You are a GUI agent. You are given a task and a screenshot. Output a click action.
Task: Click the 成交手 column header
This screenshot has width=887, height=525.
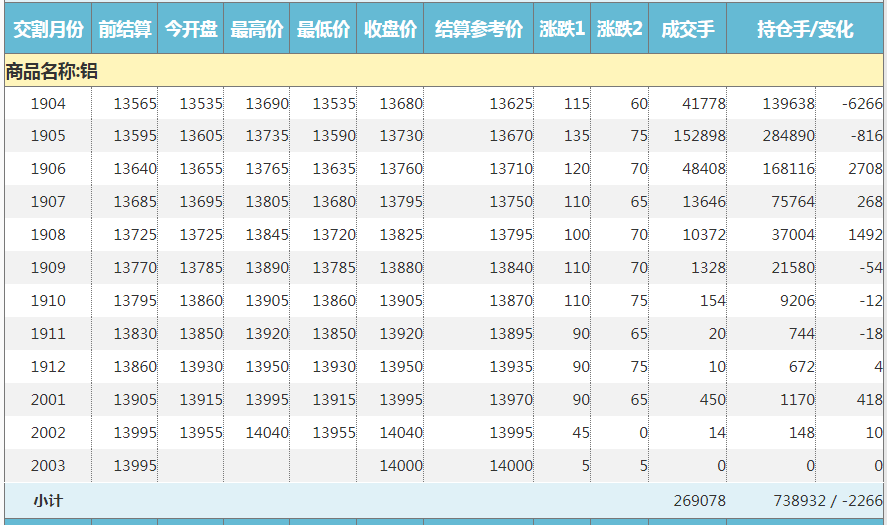688,30
